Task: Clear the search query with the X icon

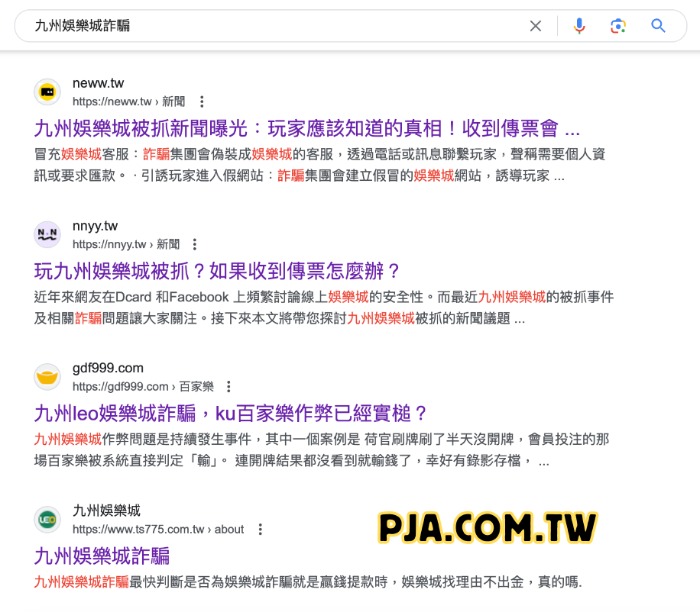Action: coord(535,26)
